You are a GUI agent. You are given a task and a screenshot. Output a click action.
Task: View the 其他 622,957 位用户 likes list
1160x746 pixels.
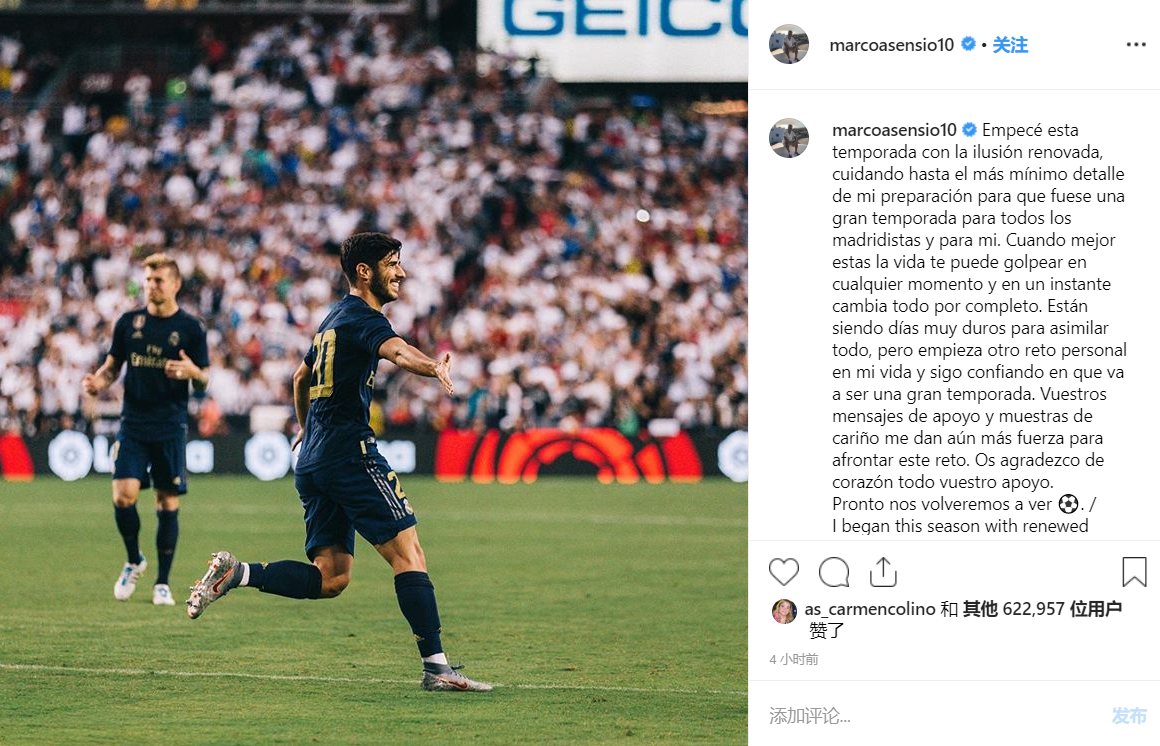point(1042,609)
